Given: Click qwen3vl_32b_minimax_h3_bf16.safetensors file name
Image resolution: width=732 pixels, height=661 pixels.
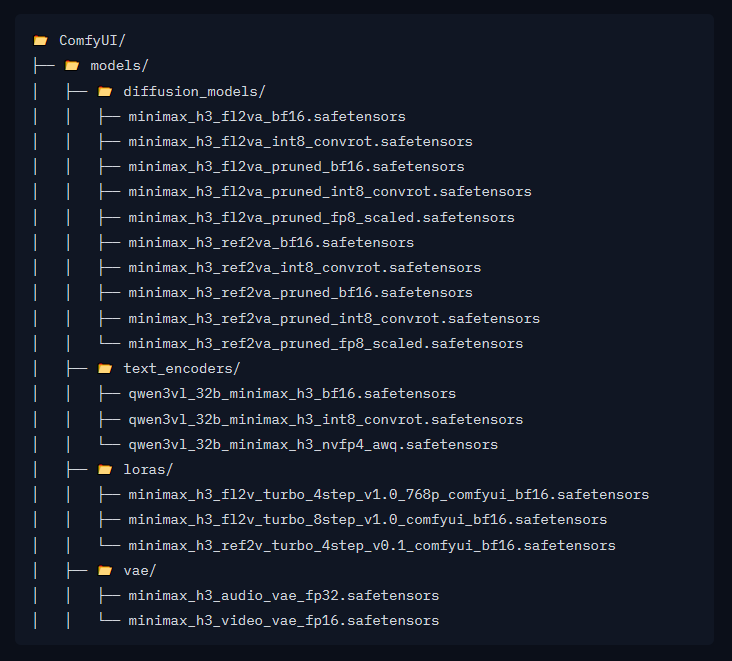Looking at the screenshot, I should [x=292, y=394].
